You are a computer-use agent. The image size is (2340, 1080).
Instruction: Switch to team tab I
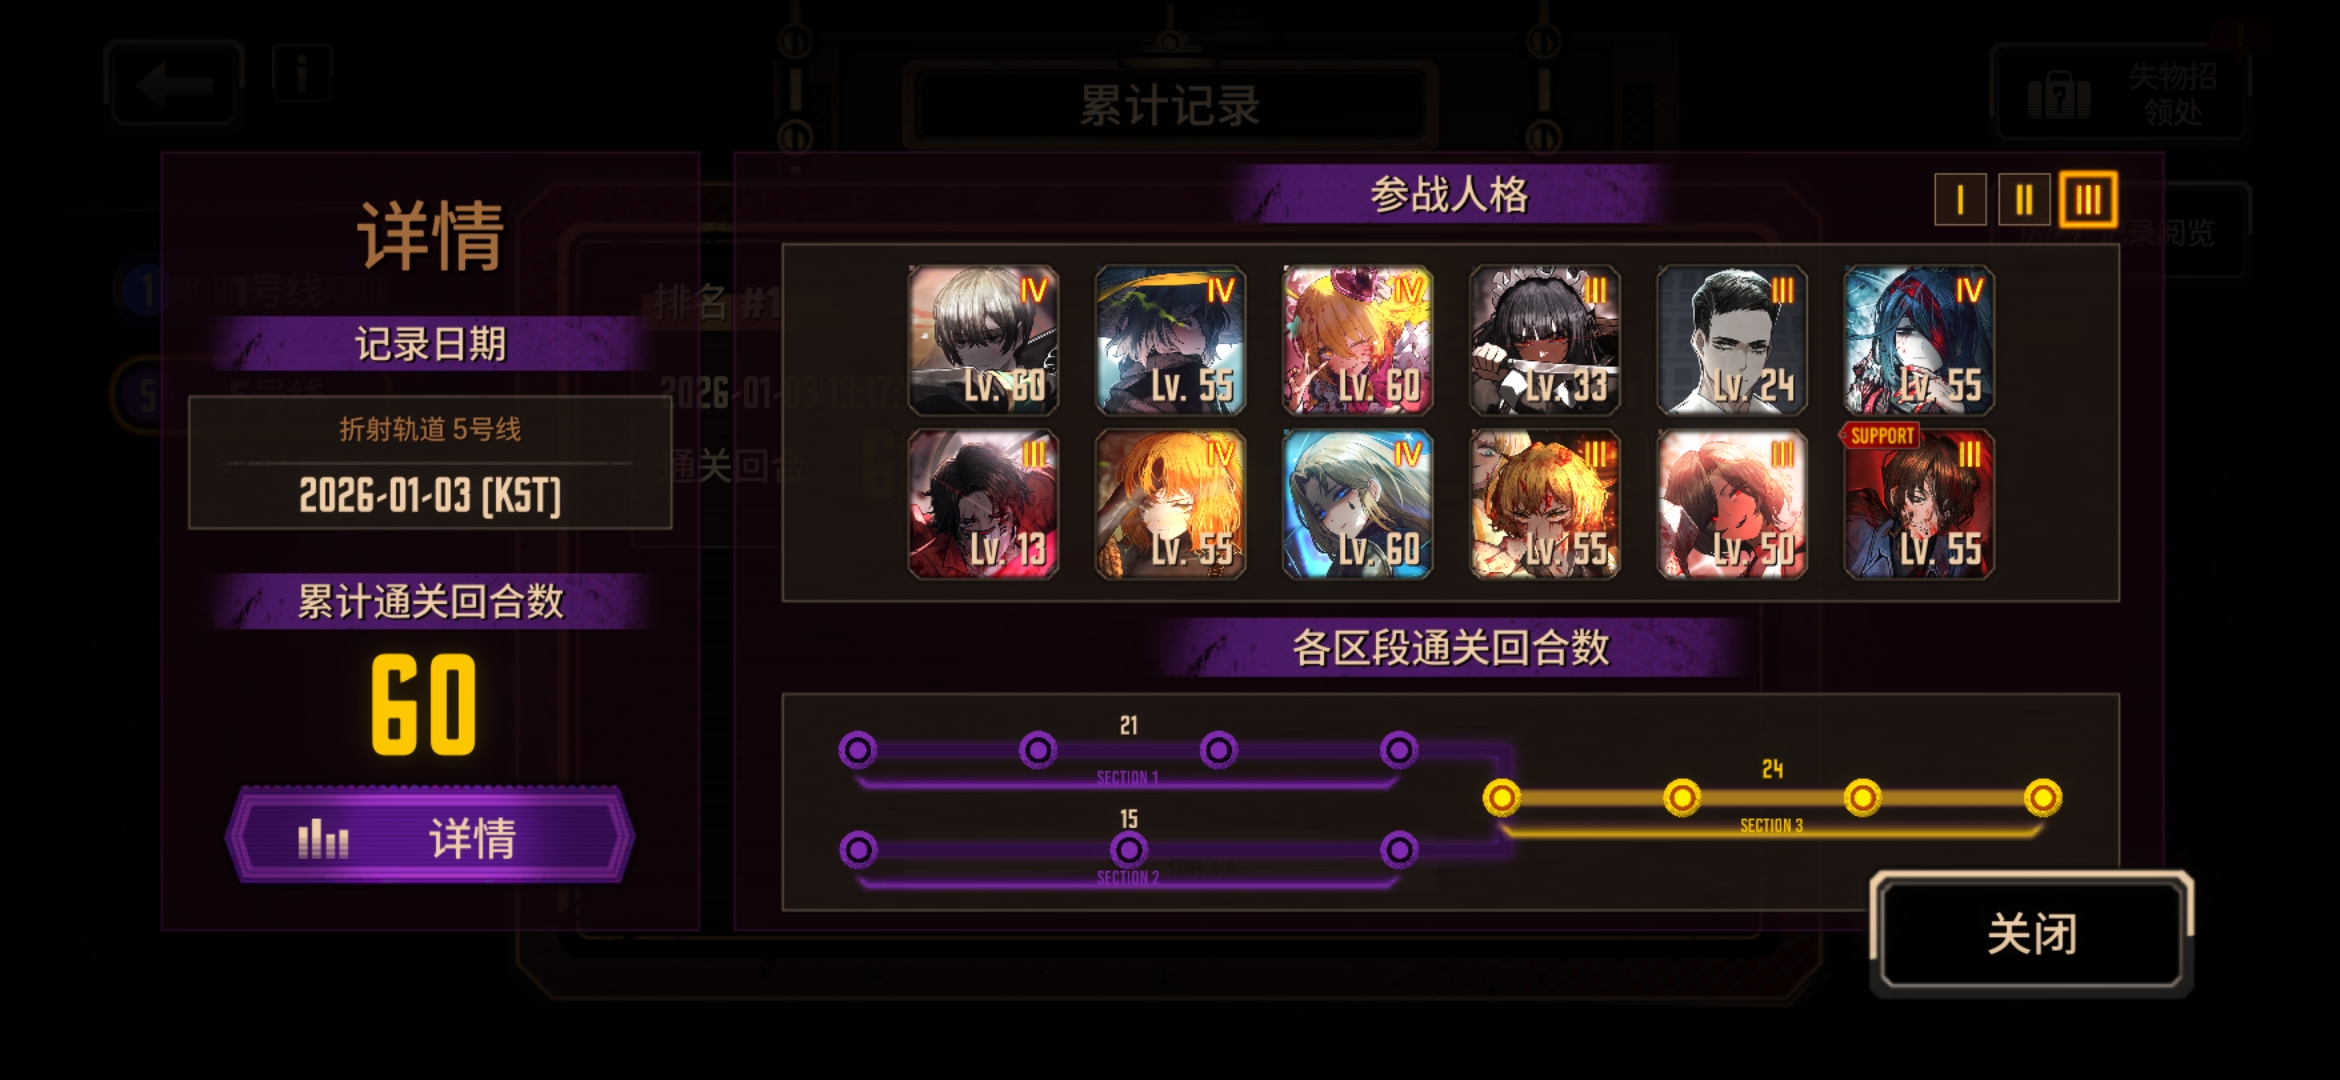pyautogui.click(x=1959, y=200)
